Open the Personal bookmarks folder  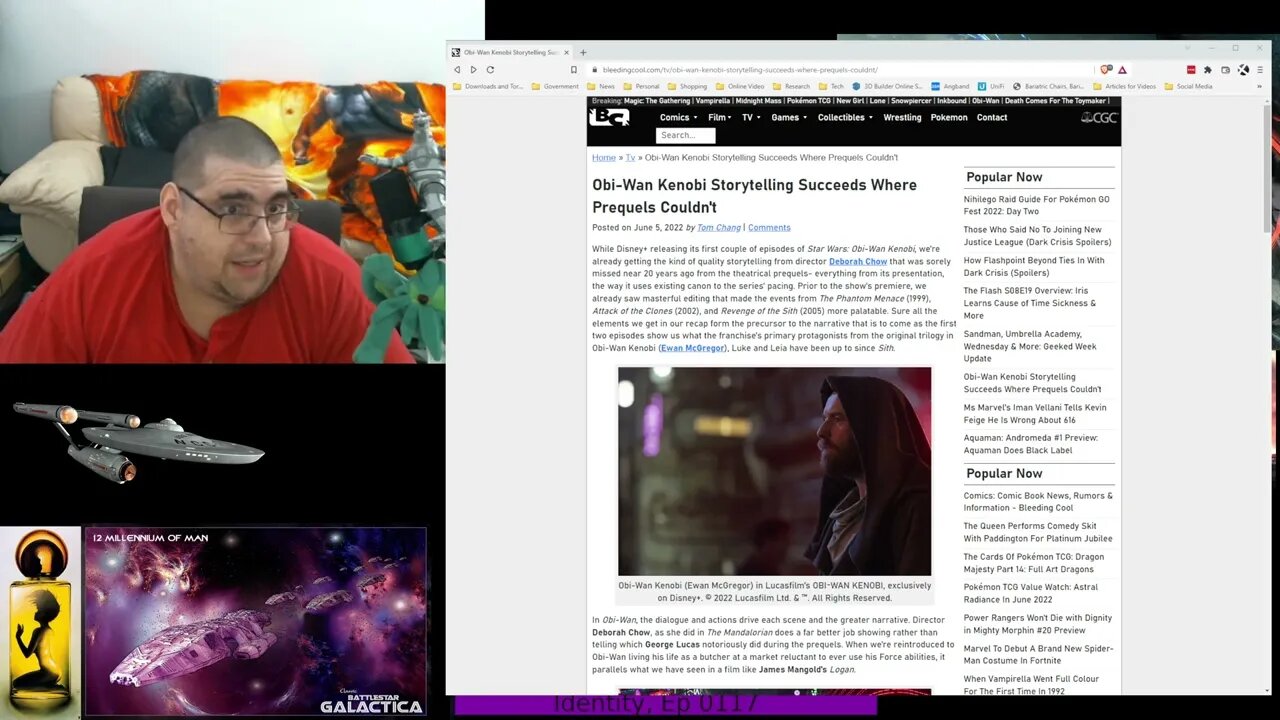[x=641, y=86]
